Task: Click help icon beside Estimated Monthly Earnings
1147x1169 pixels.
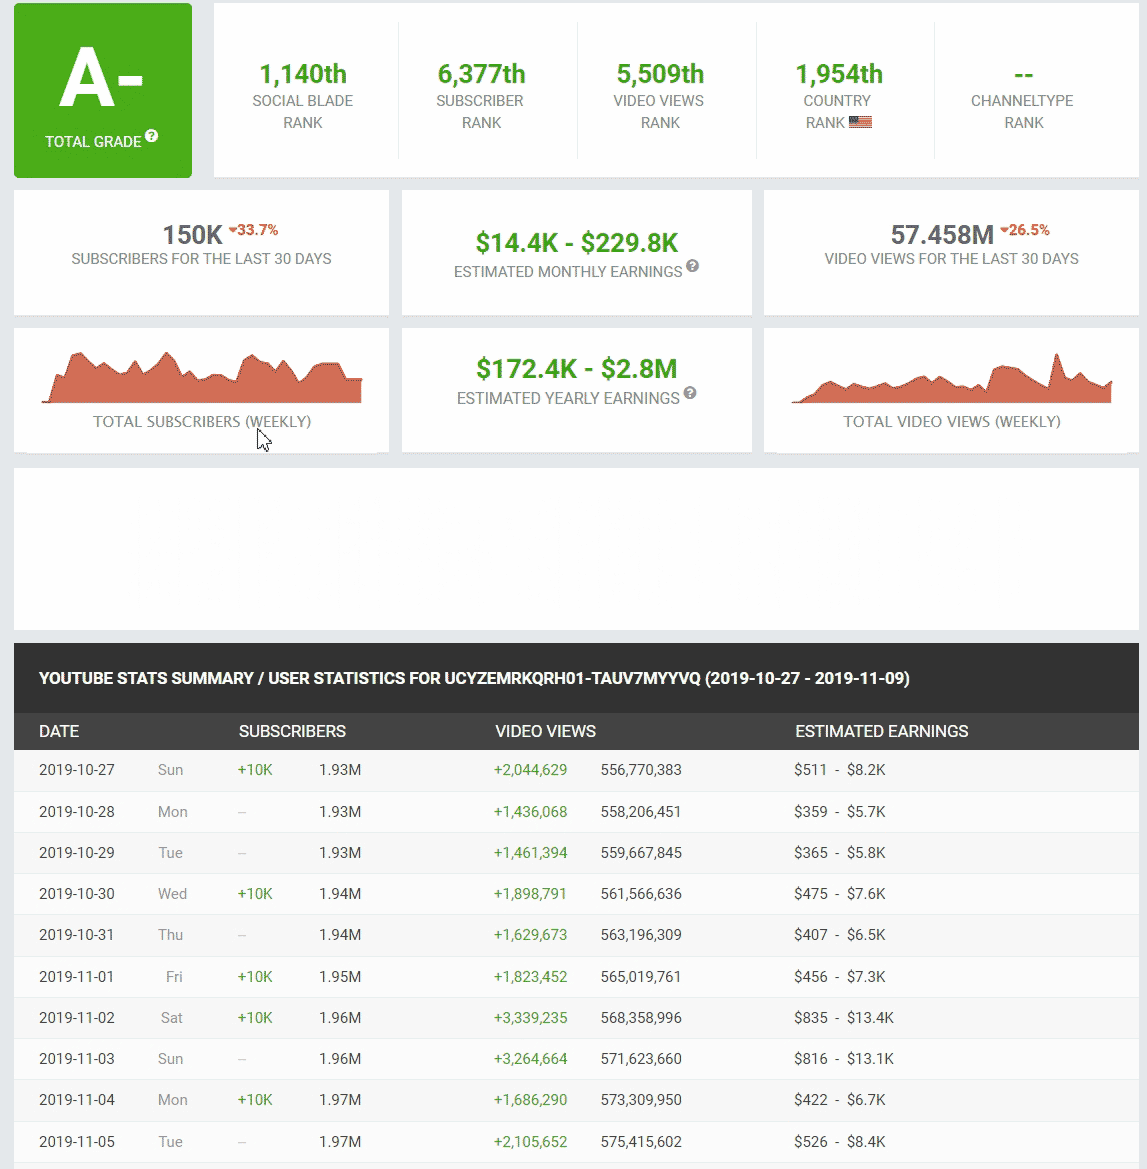Action: [x=692, y=266]
